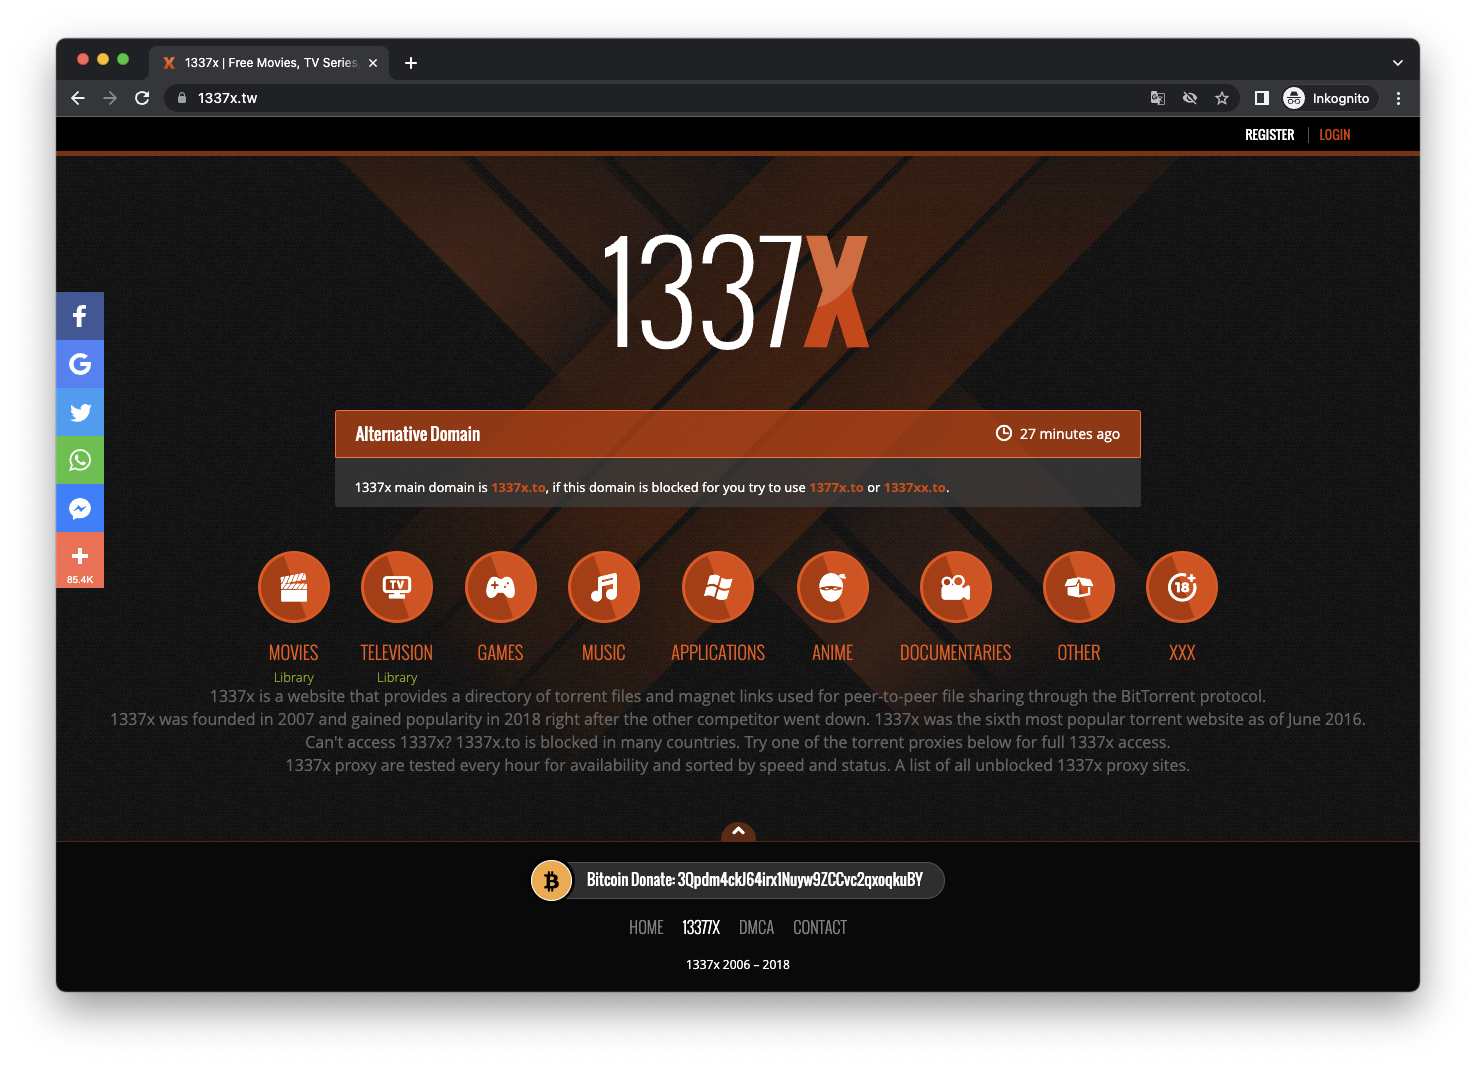Click the OTHER text label
Screen dimensions: 1476x1066
1079,653
